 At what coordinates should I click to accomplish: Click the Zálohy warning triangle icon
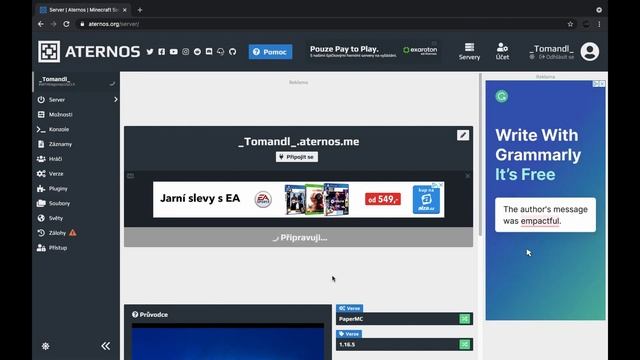[73, 233]
